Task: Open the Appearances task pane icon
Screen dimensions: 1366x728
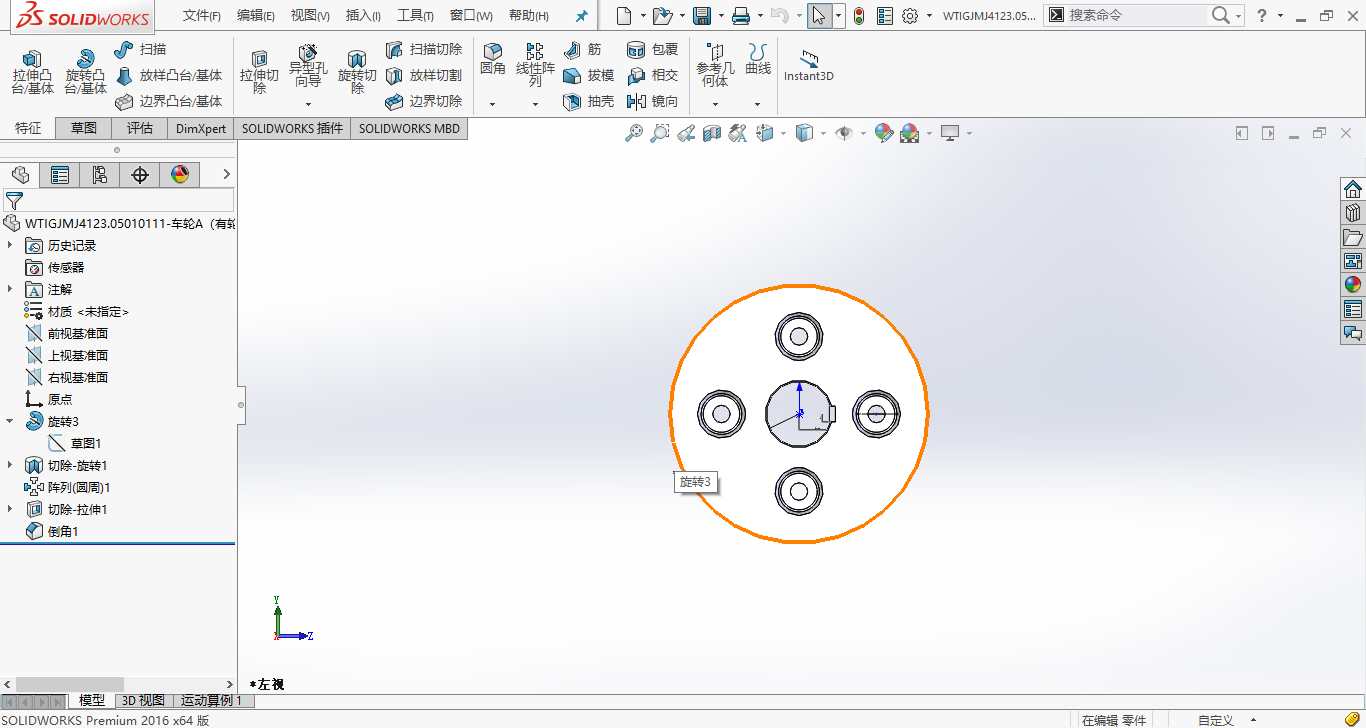Action: pos(1353,284)
